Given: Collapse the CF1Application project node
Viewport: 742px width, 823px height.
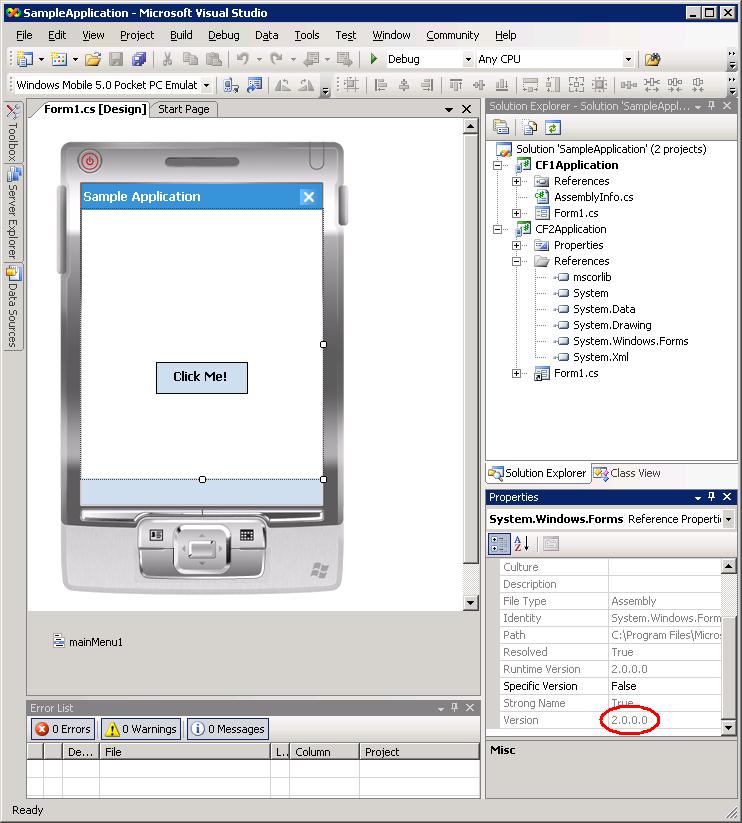Looking at the screenshot, I should (497, 165).
